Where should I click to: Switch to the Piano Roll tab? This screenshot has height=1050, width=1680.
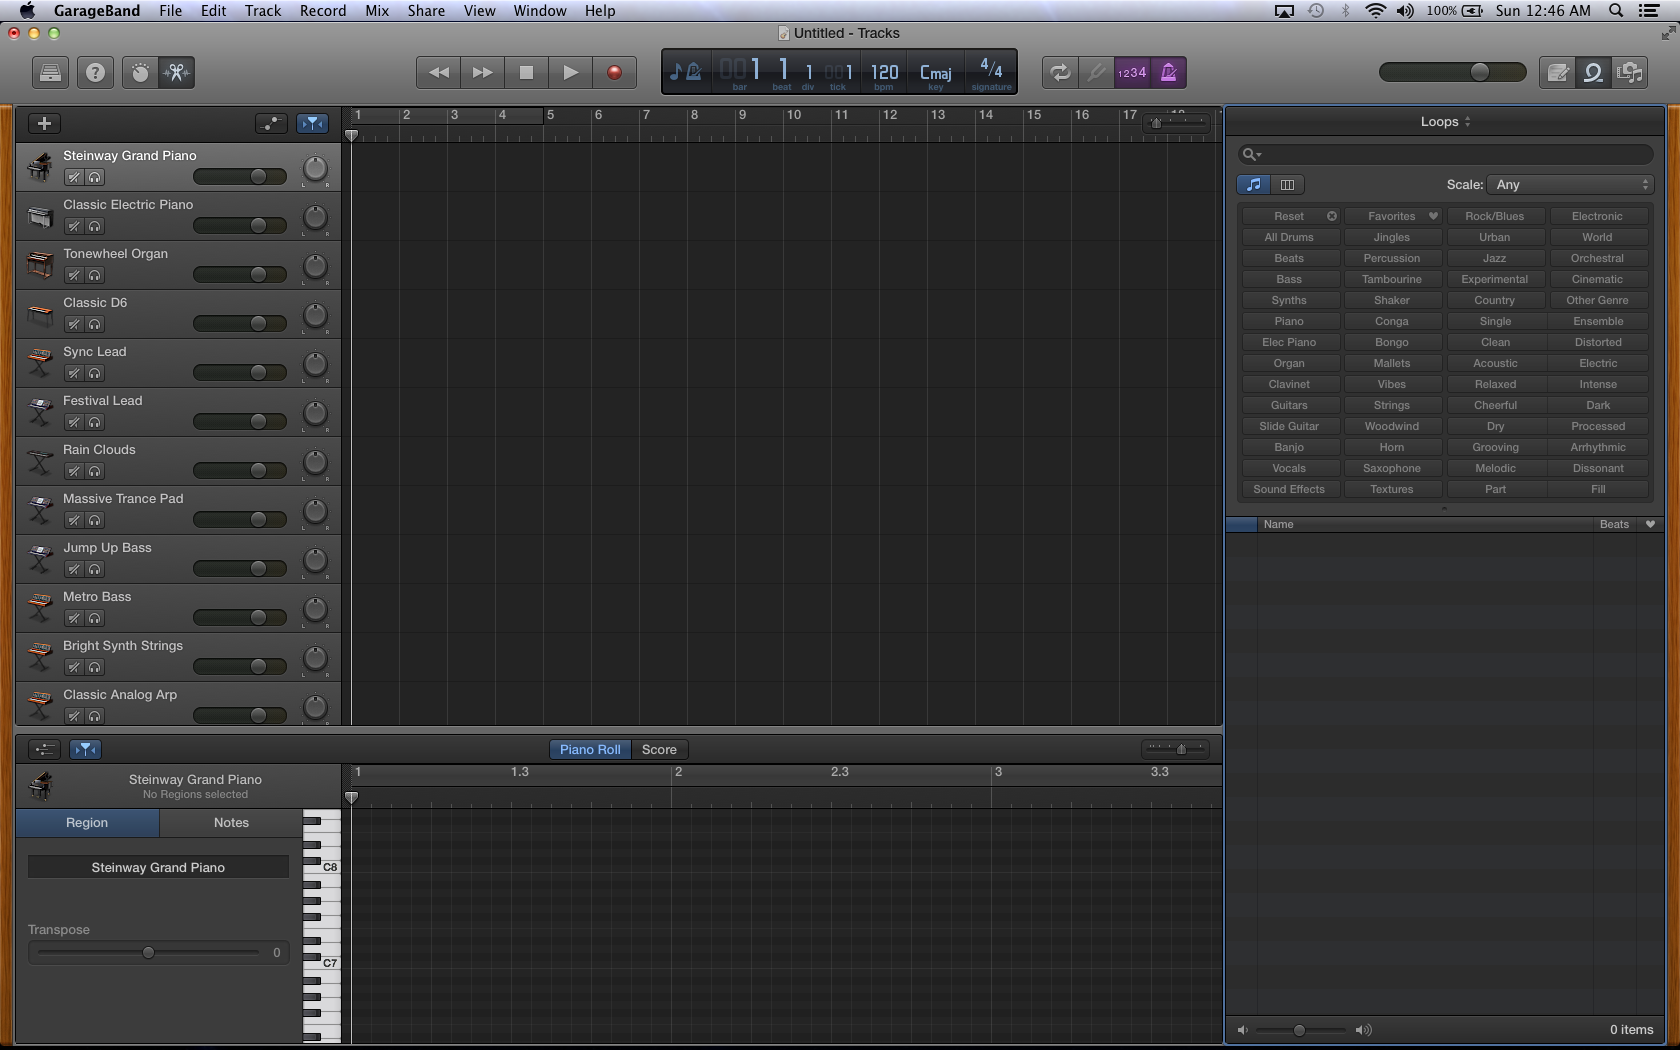tap(590, 749)
